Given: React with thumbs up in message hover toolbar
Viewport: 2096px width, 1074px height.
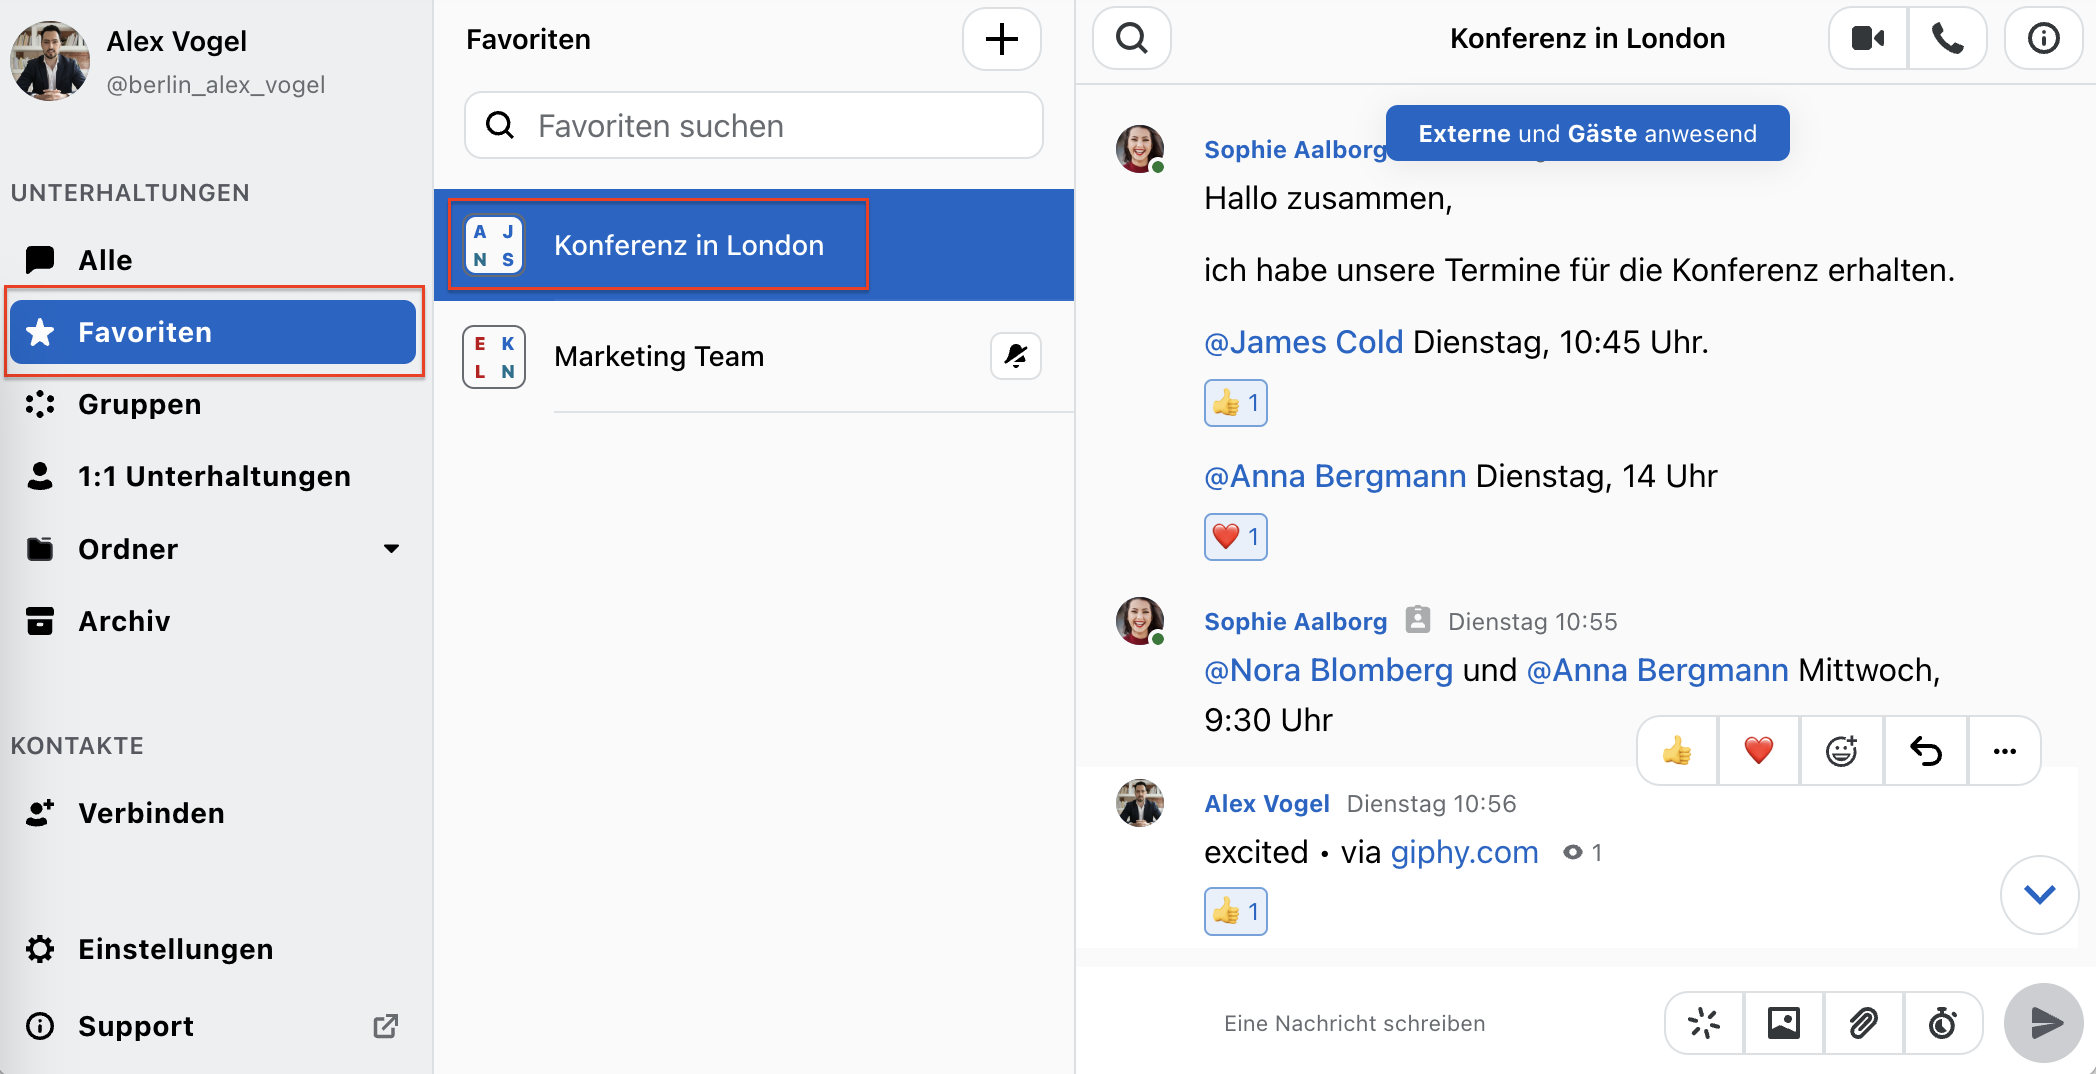Looking at the screenshot, I should point(1677,750).
